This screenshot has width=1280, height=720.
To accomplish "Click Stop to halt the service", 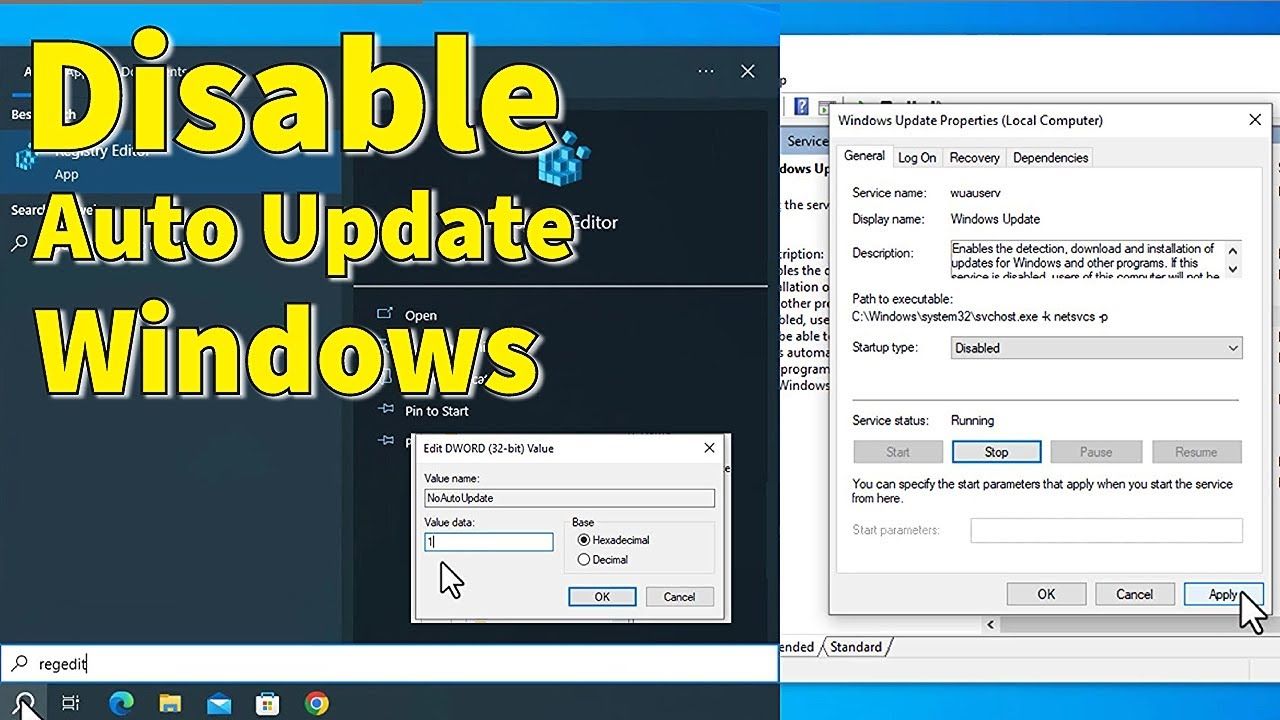I will point(996,452).
